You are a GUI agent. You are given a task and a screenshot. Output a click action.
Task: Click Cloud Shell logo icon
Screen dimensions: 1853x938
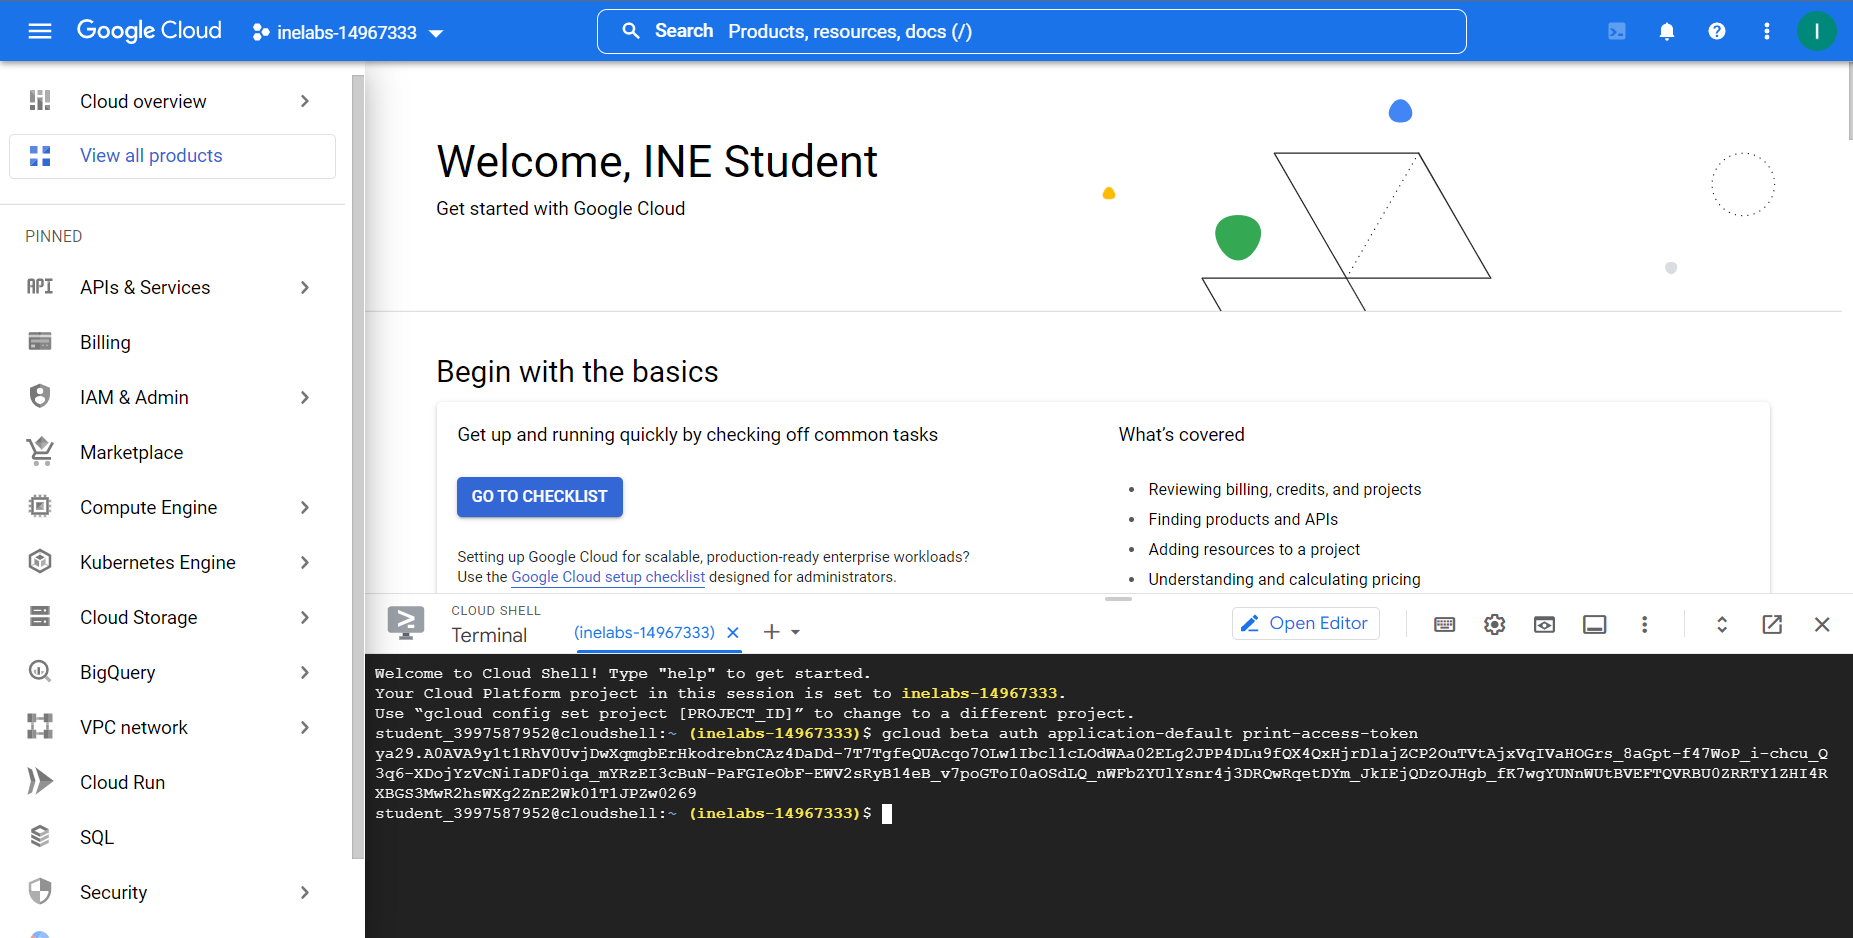(x=406, y=623)
